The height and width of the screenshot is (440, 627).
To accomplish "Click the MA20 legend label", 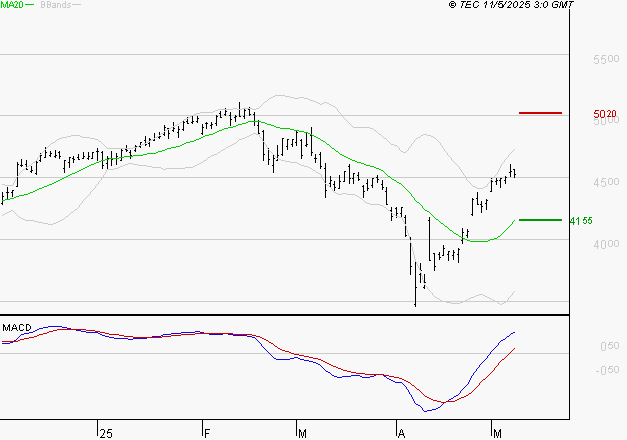I will pyautogui.click(x=12, y=5).
